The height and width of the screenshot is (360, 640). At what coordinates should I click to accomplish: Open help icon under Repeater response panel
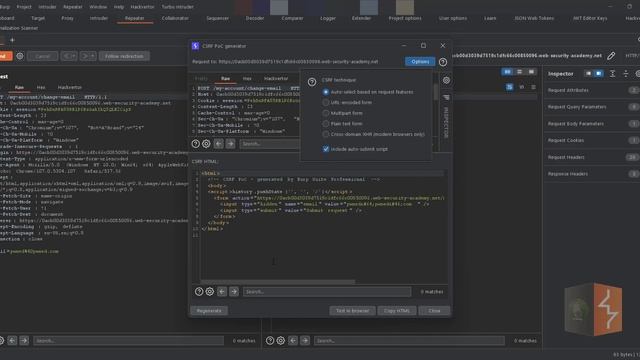click(x=270, y=340)
